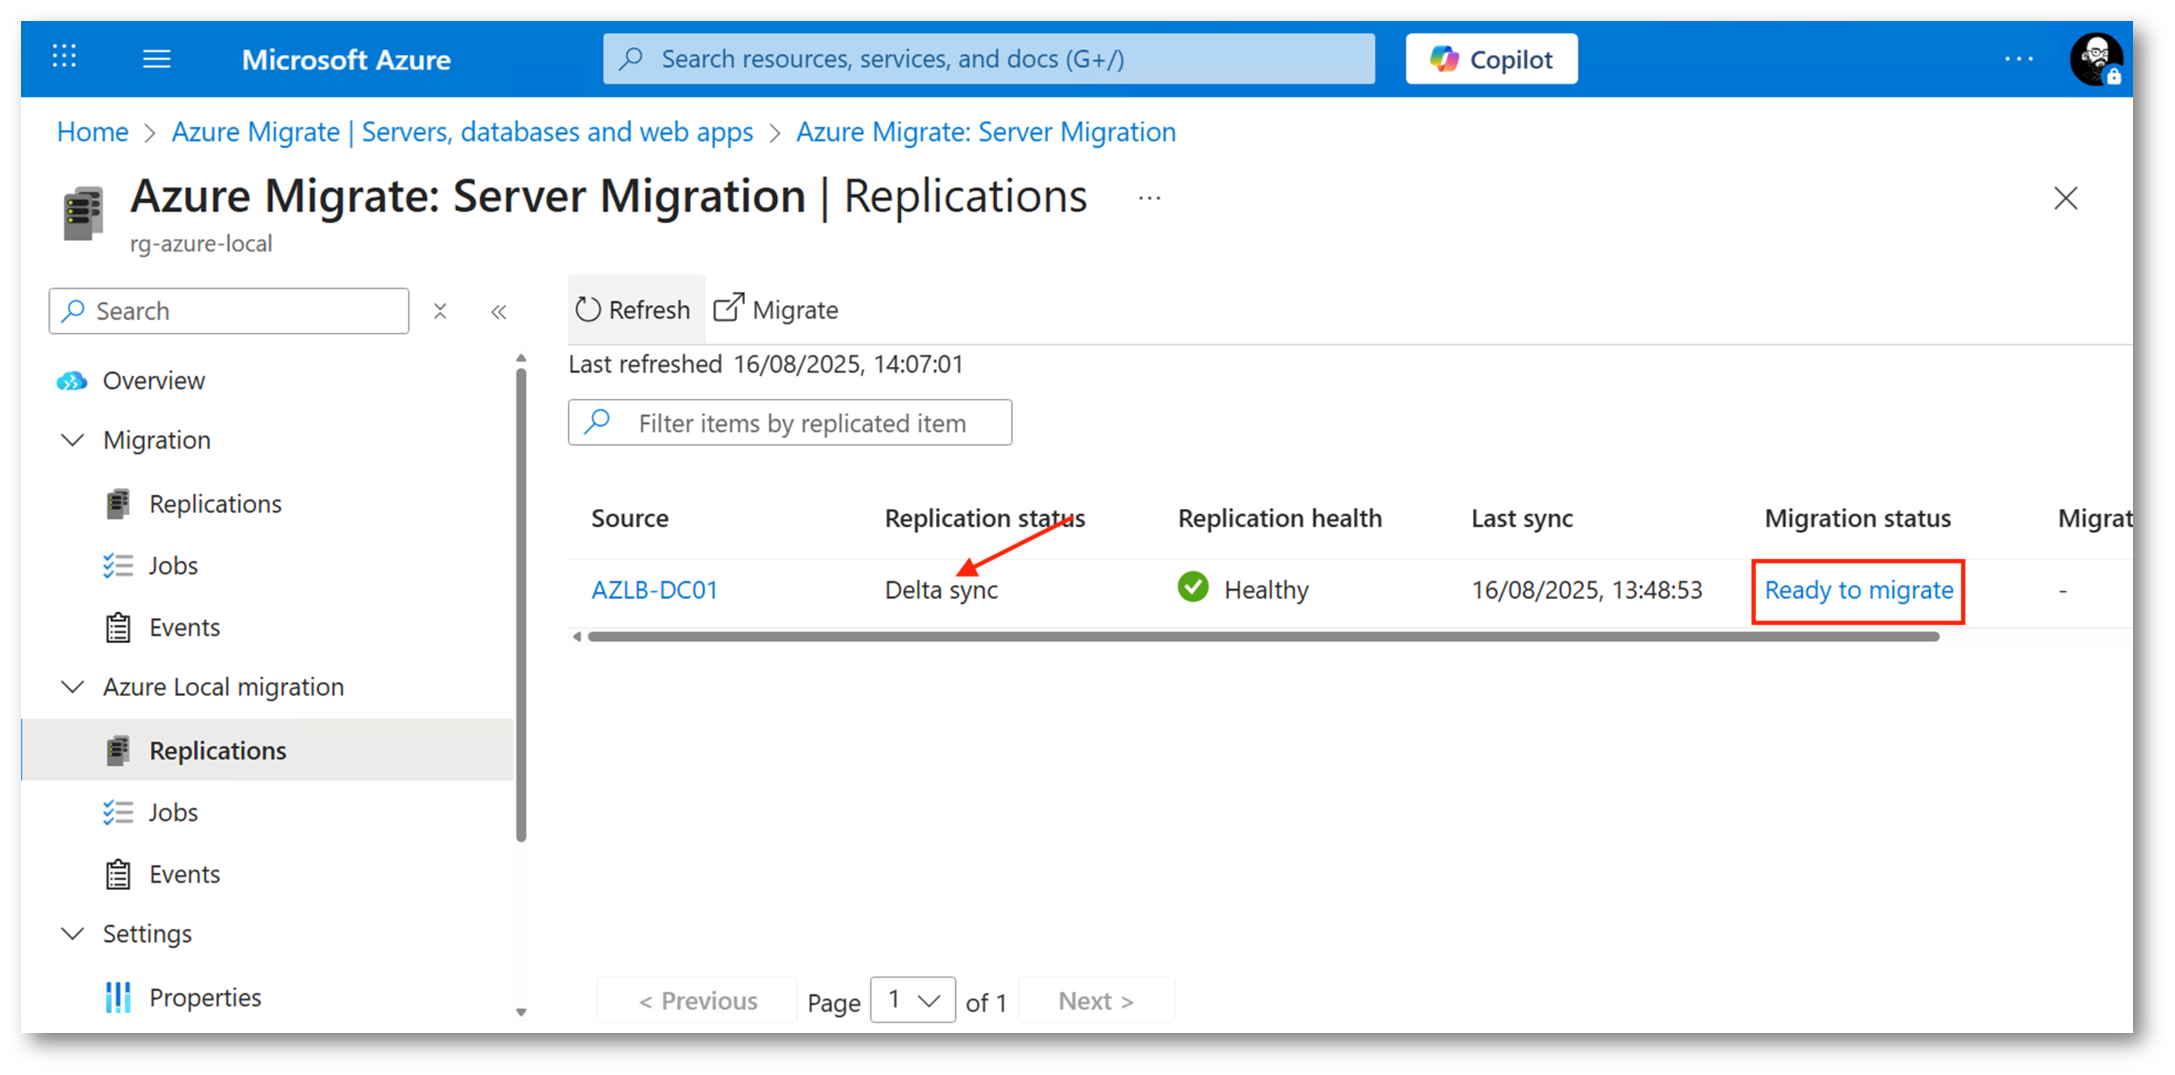Sort by the Source column header
Viewport: 2175px width, 1075px height.
point(630,518)
